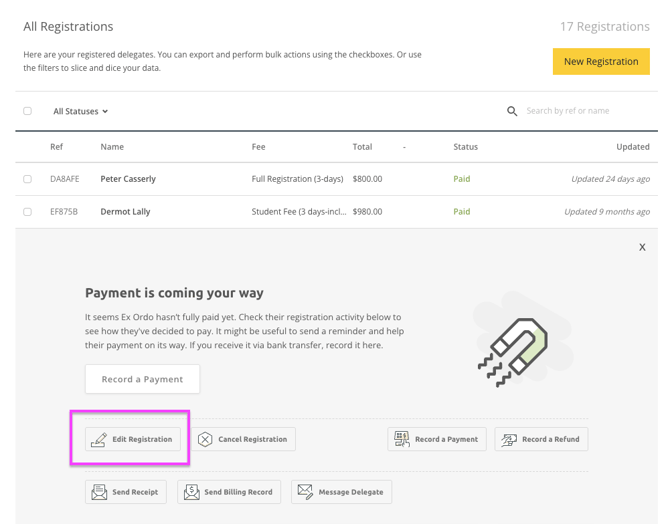670x524 pixels.
Task: Click the yellow New Registration button
Action: click(x=600, y=61)
